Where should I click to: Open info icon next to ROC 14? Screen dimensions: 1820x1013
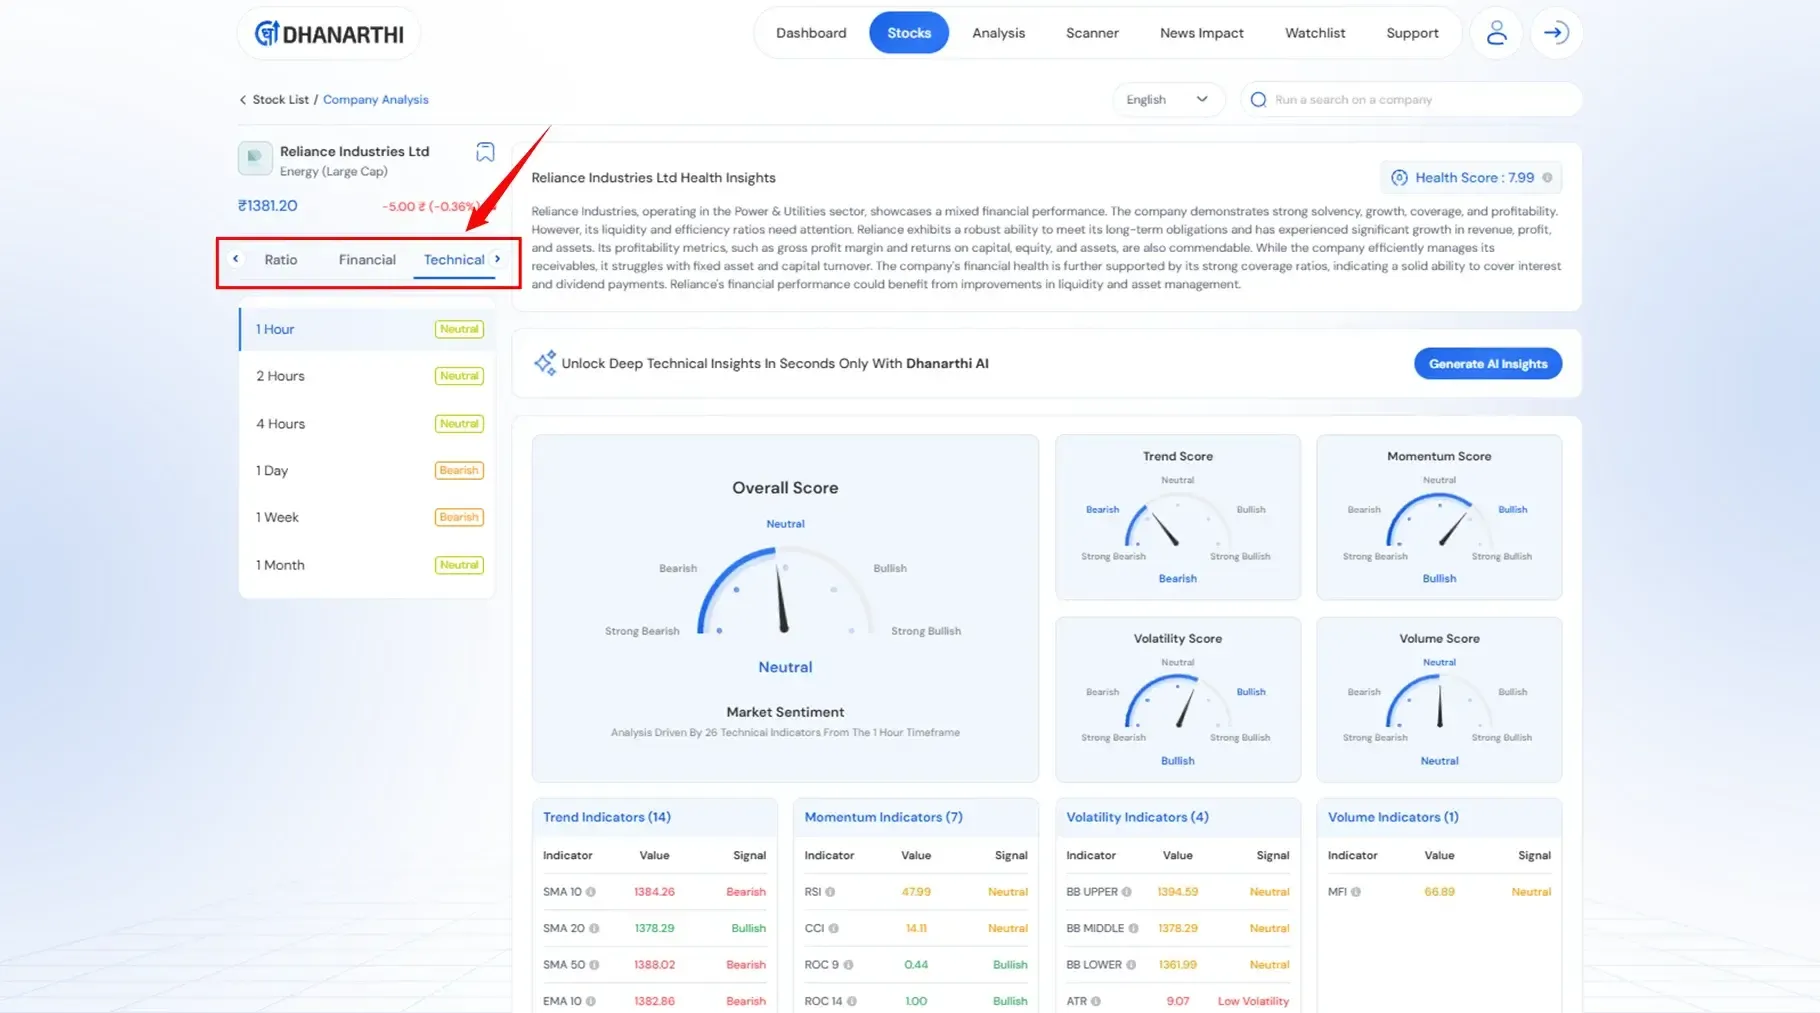point(852,1001)
